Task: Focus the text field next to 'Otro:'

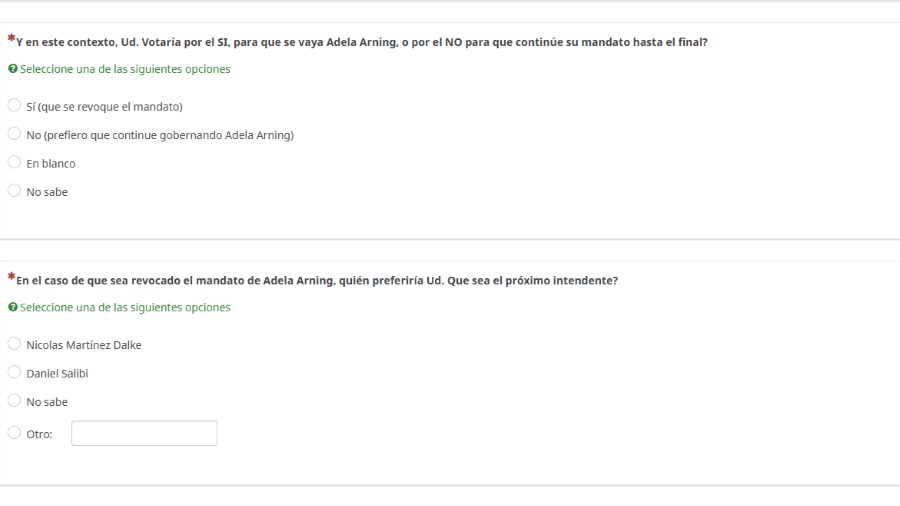Action: (x=144, y=434)
